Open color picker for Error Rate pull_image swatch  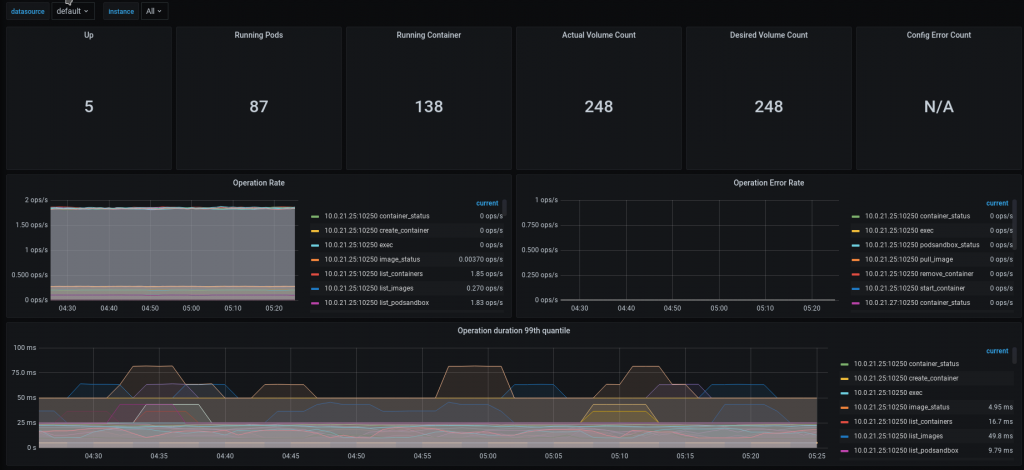(856, 259)
